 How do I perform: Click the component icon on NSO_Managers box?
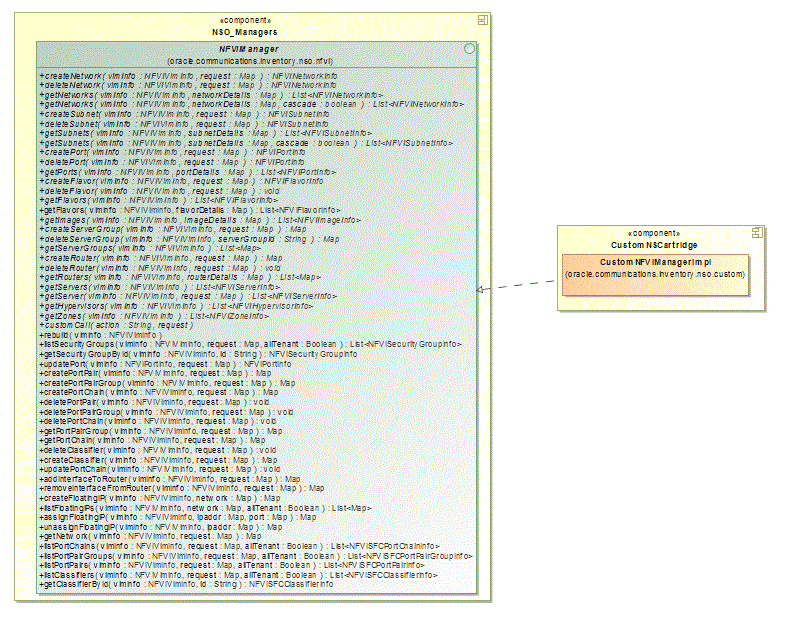click(483, 20)
